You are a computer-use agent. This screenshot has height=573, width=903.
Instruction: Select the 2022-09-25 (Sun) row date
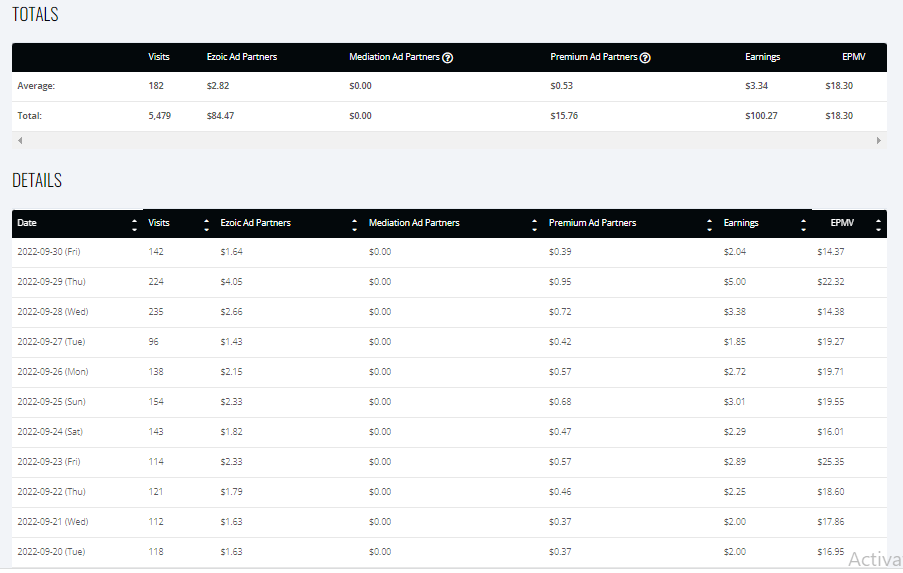(x=51, y=401)
